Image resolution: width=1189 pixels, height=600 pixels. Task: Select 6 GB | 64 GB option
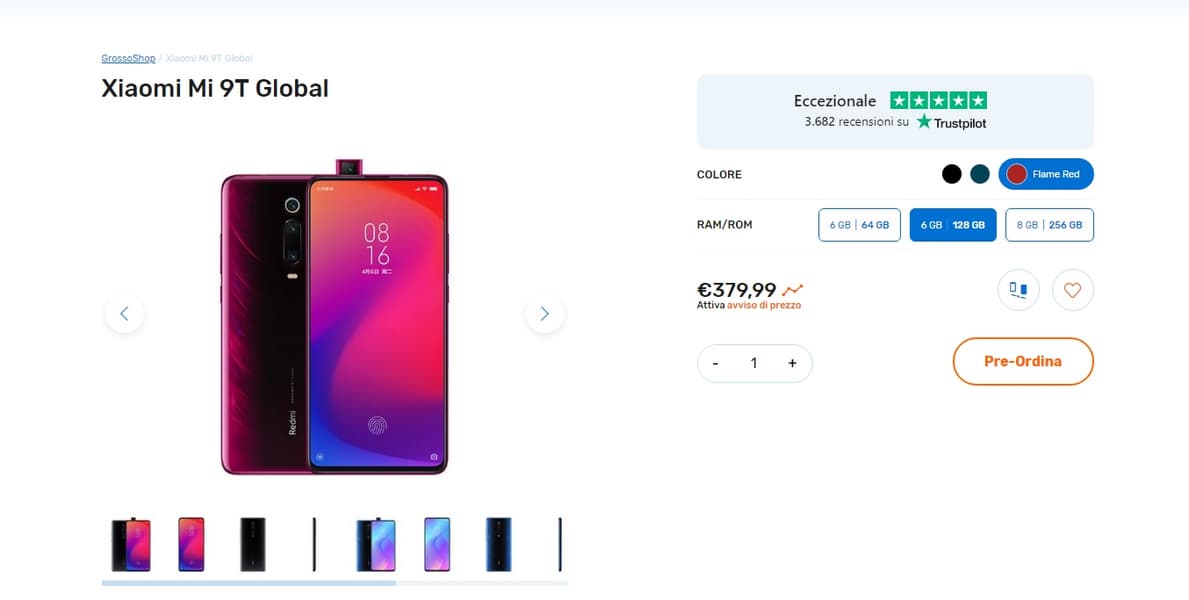point(859,225)
